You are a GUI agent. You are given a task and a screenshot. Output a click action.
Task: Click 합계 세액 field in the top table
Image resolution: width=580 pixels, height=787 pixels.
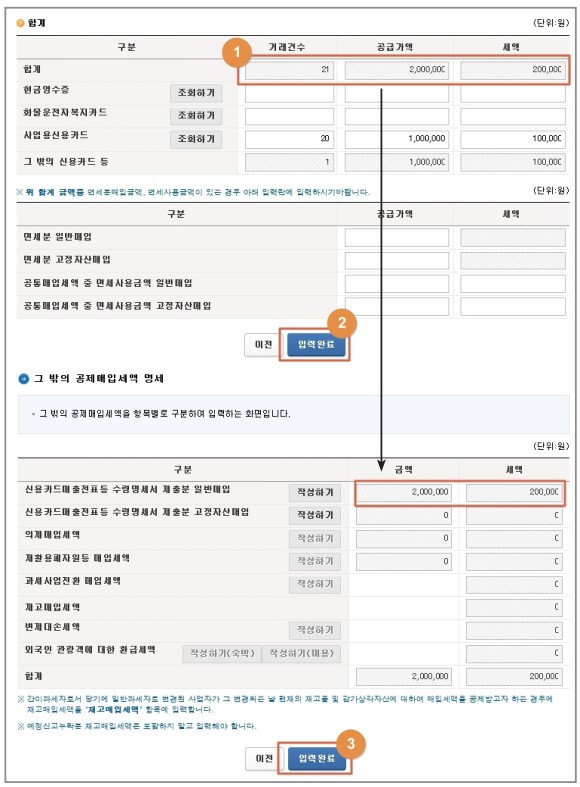513,70
